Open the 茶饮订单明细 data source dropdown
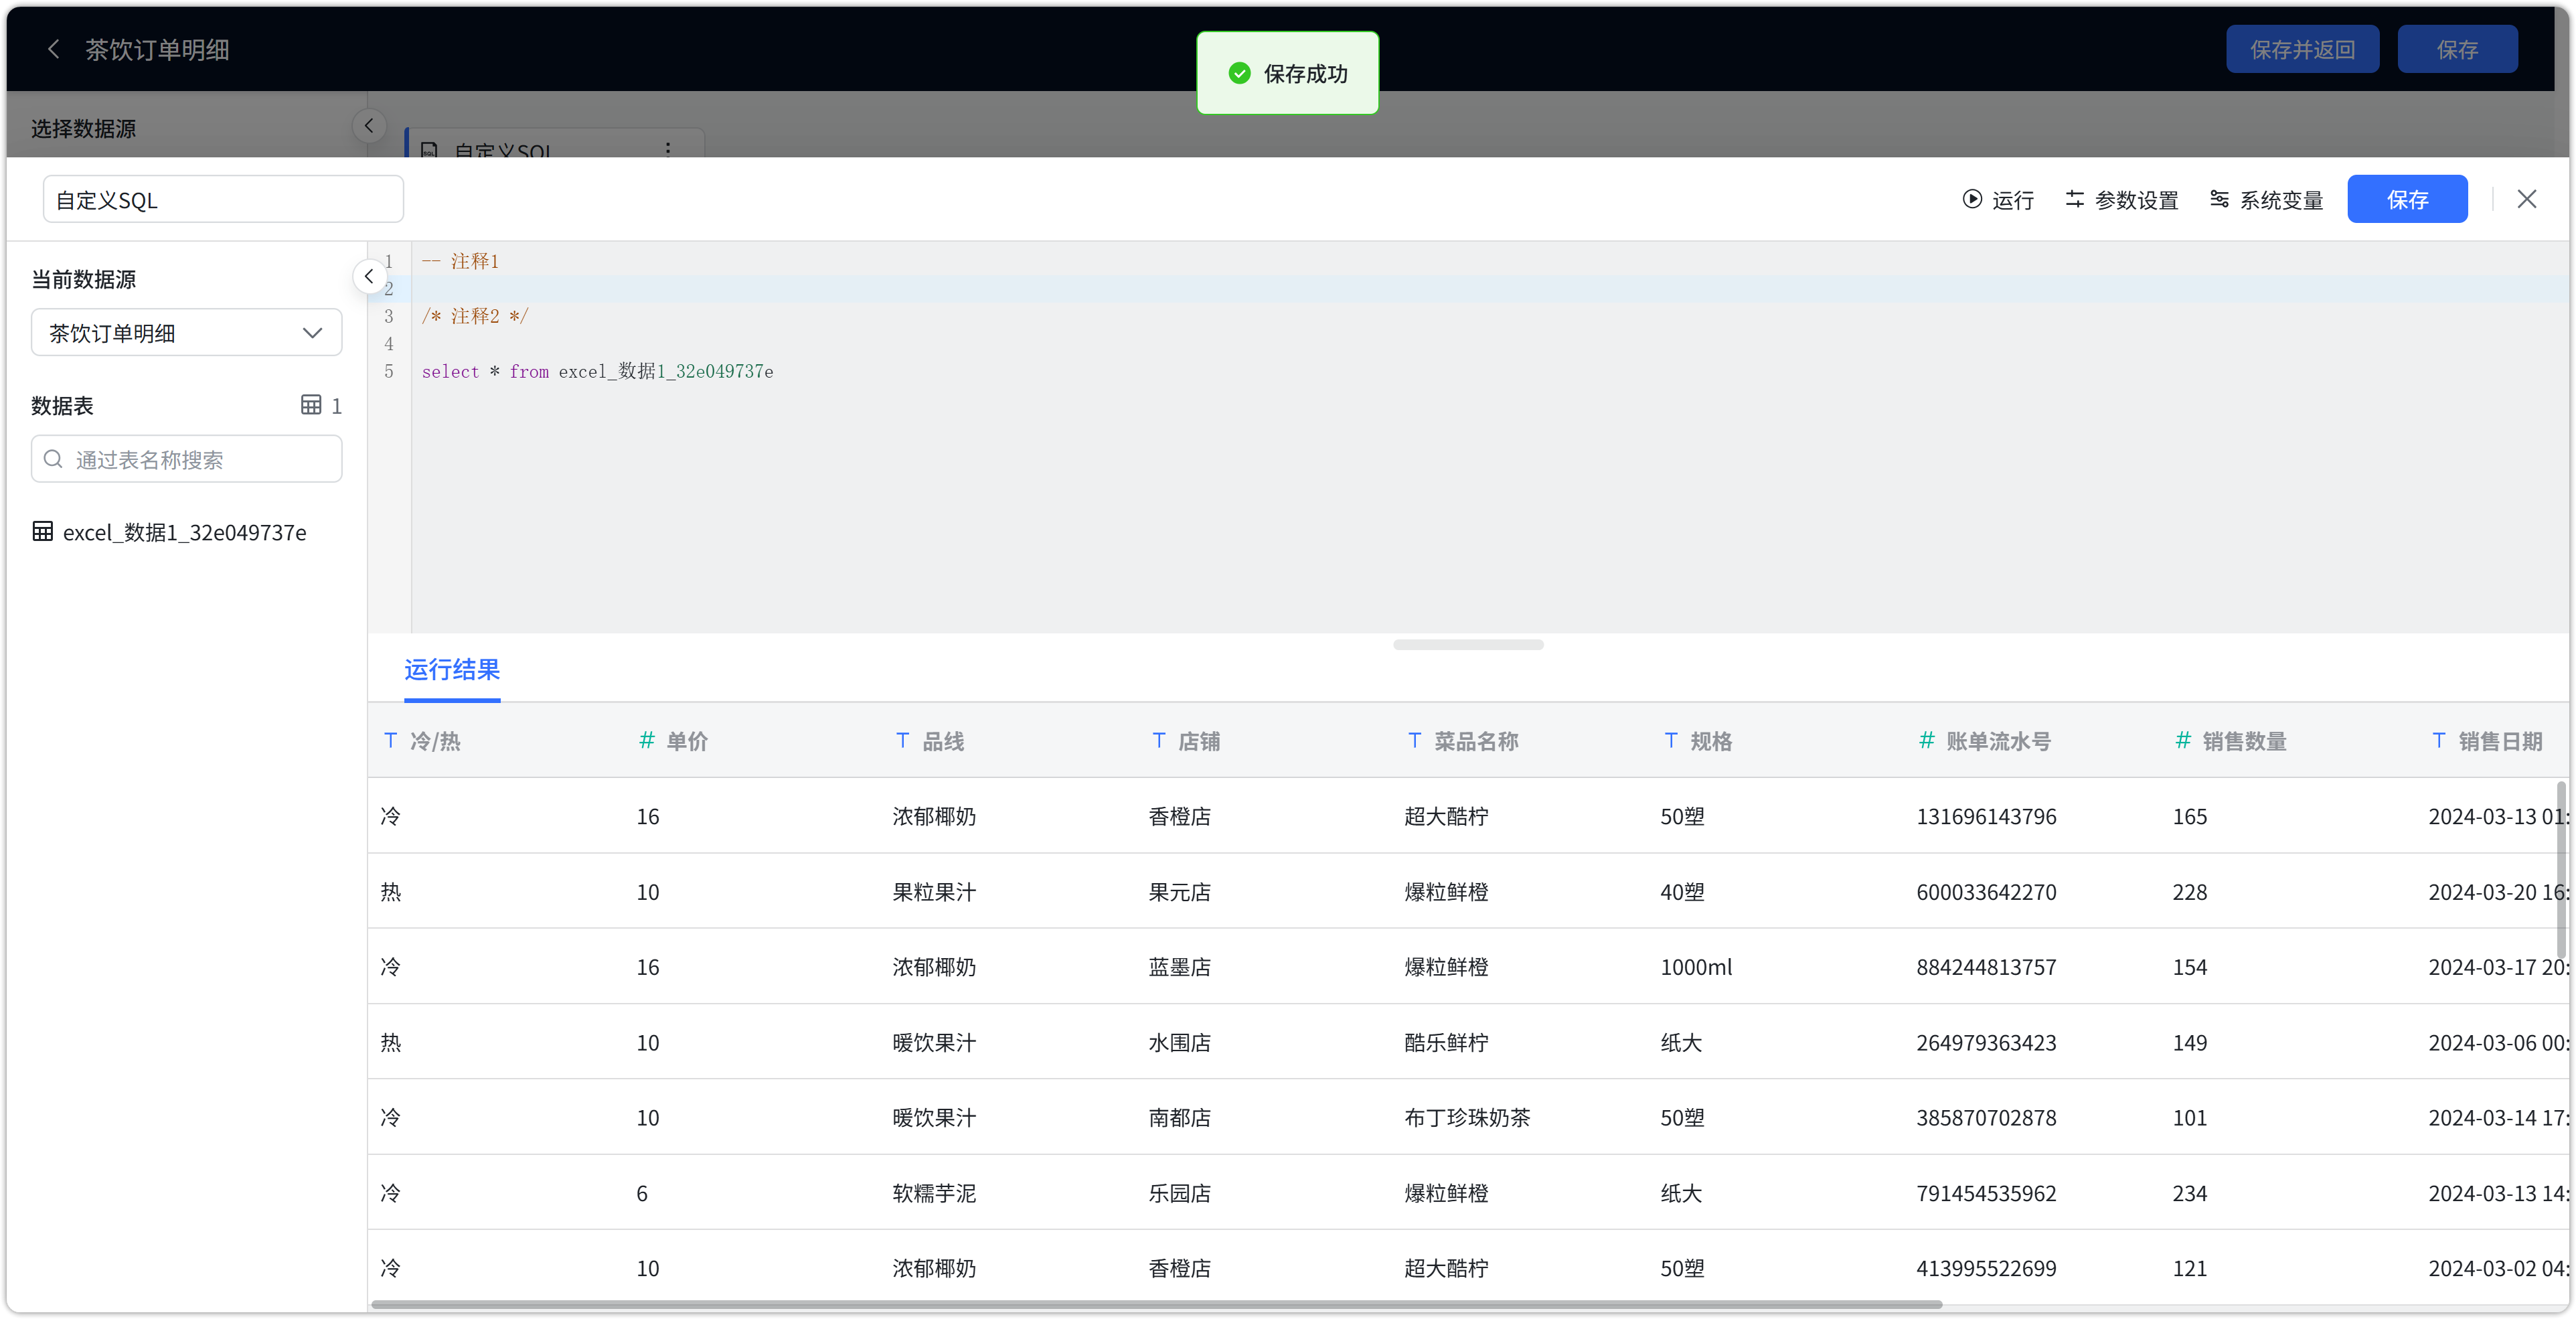 point(186,332)
